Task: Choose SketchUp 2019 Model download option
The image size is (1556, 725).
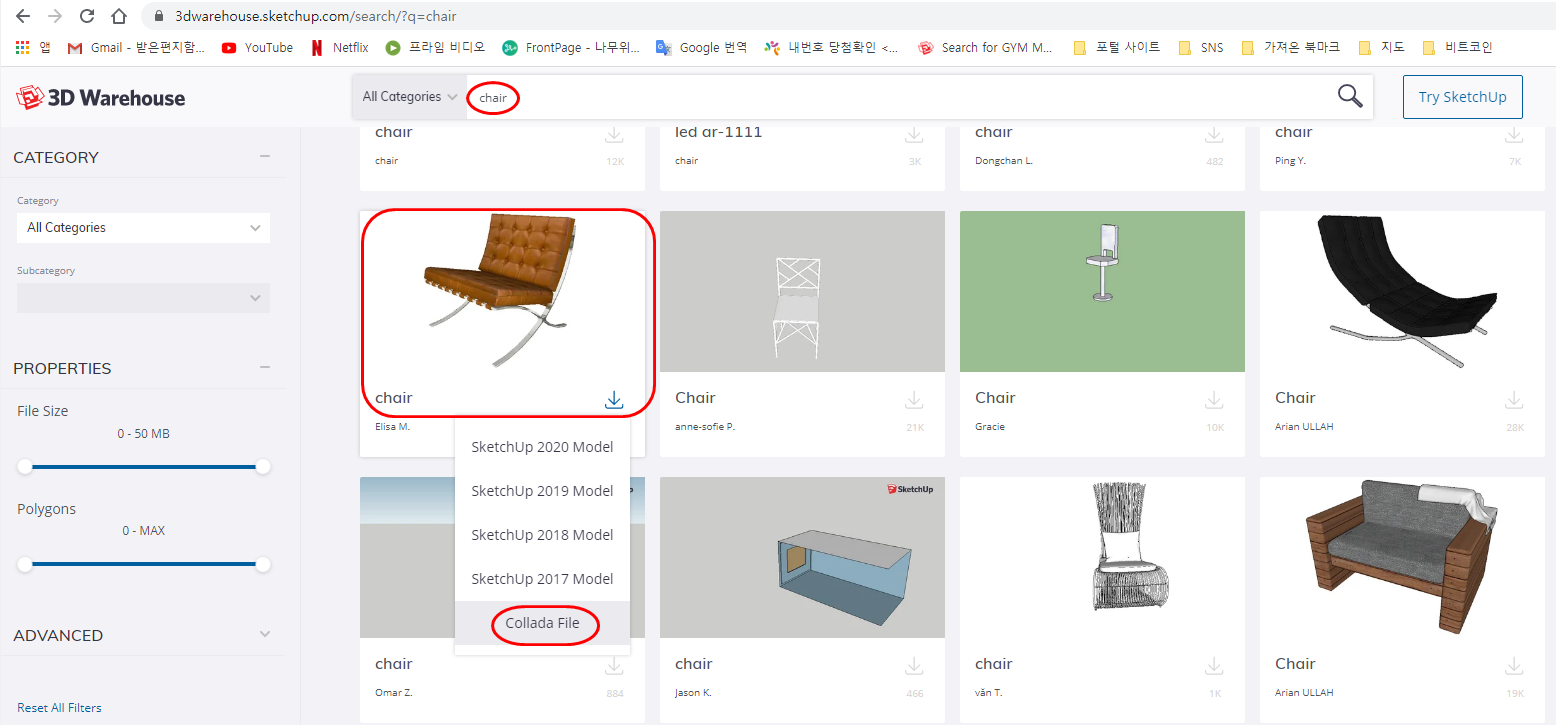Action: 542,491
